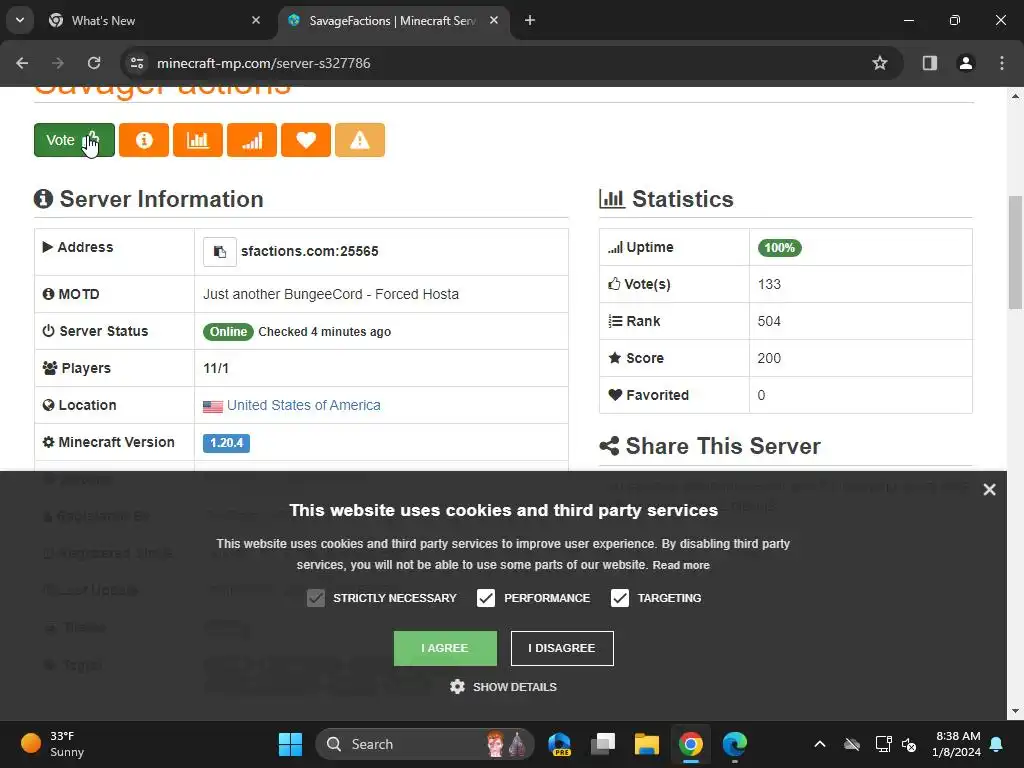Click the green Vote button
Screen dimensions: 1024x768
pos(74,140)
